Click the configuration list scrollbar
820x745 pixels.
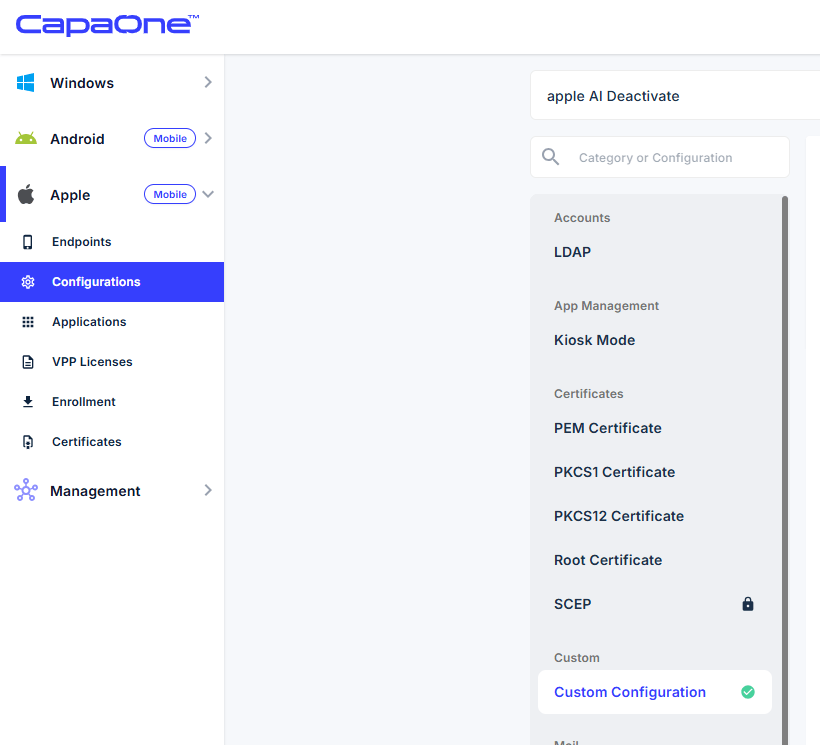pos(785,471)
